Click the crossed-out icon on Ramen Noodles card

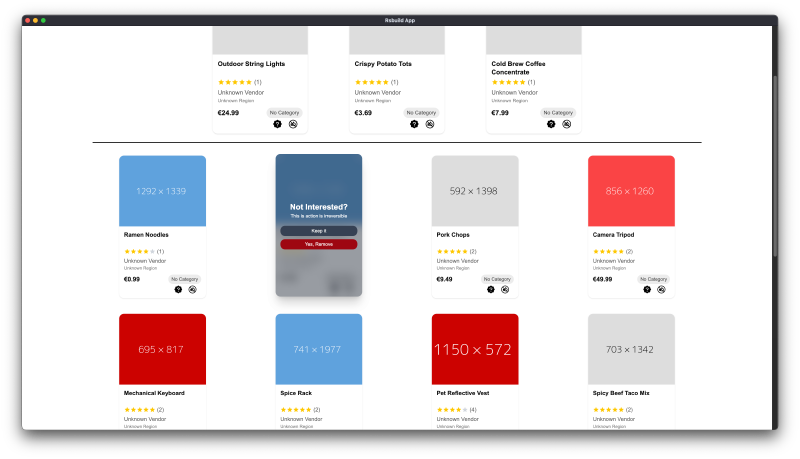(x=193, y=289)
